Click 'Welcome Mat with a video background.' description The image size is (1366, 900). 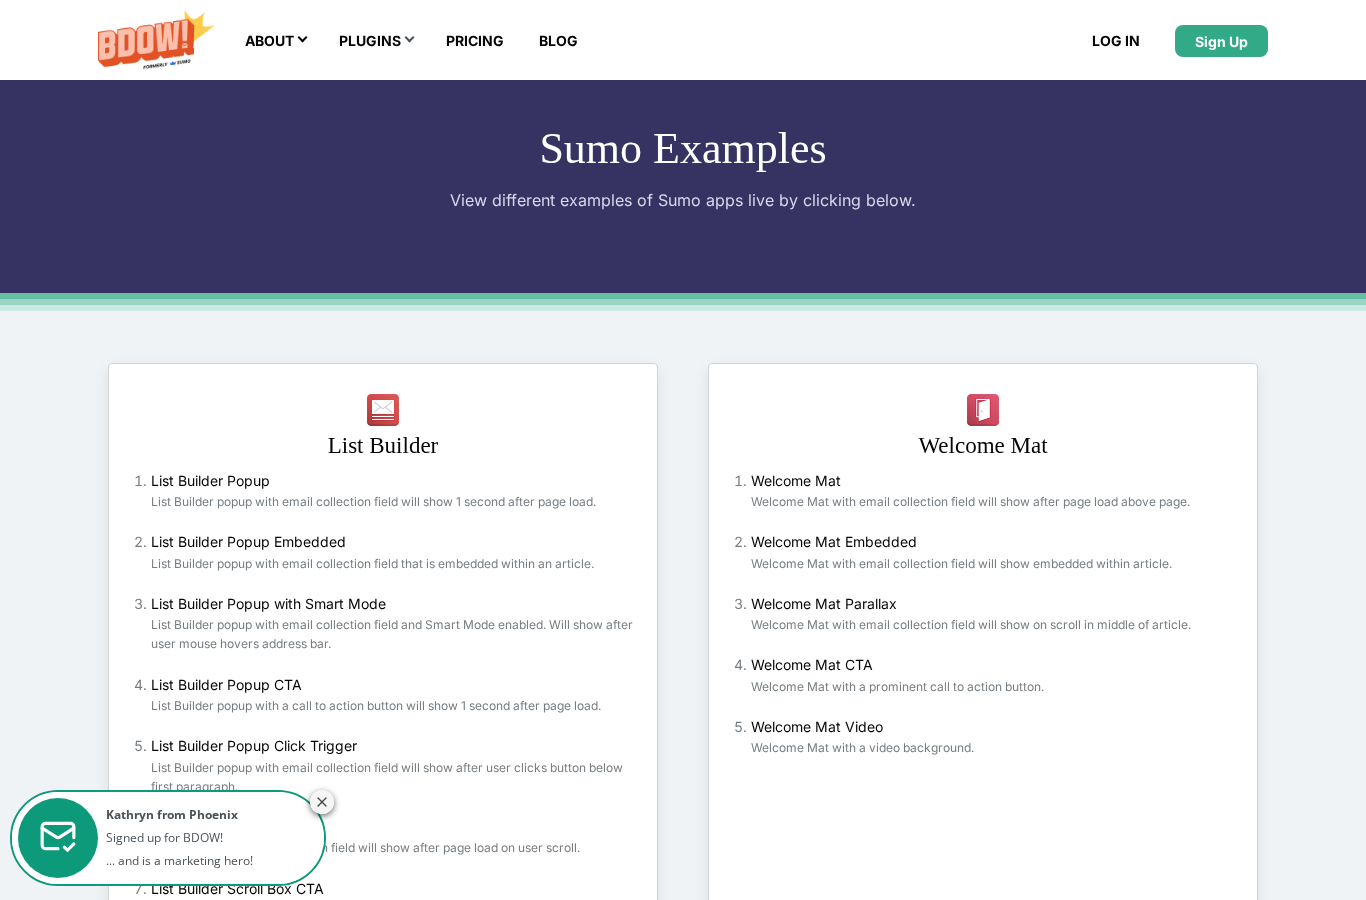(x=862, y=748)
